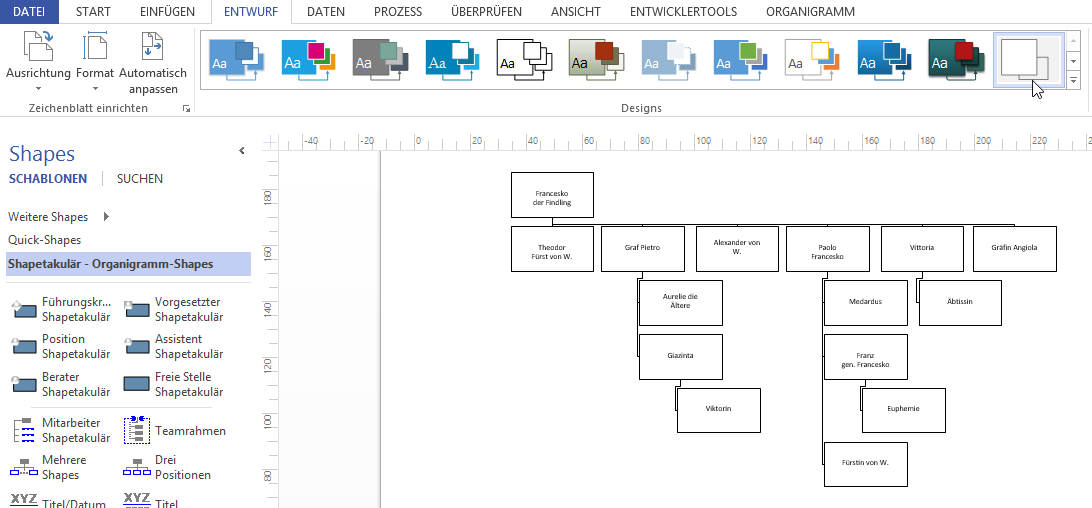Select the Assistent Shapetakulär shape icon
This screenshot has width=1092, height=508.
[x=138, y=346]
